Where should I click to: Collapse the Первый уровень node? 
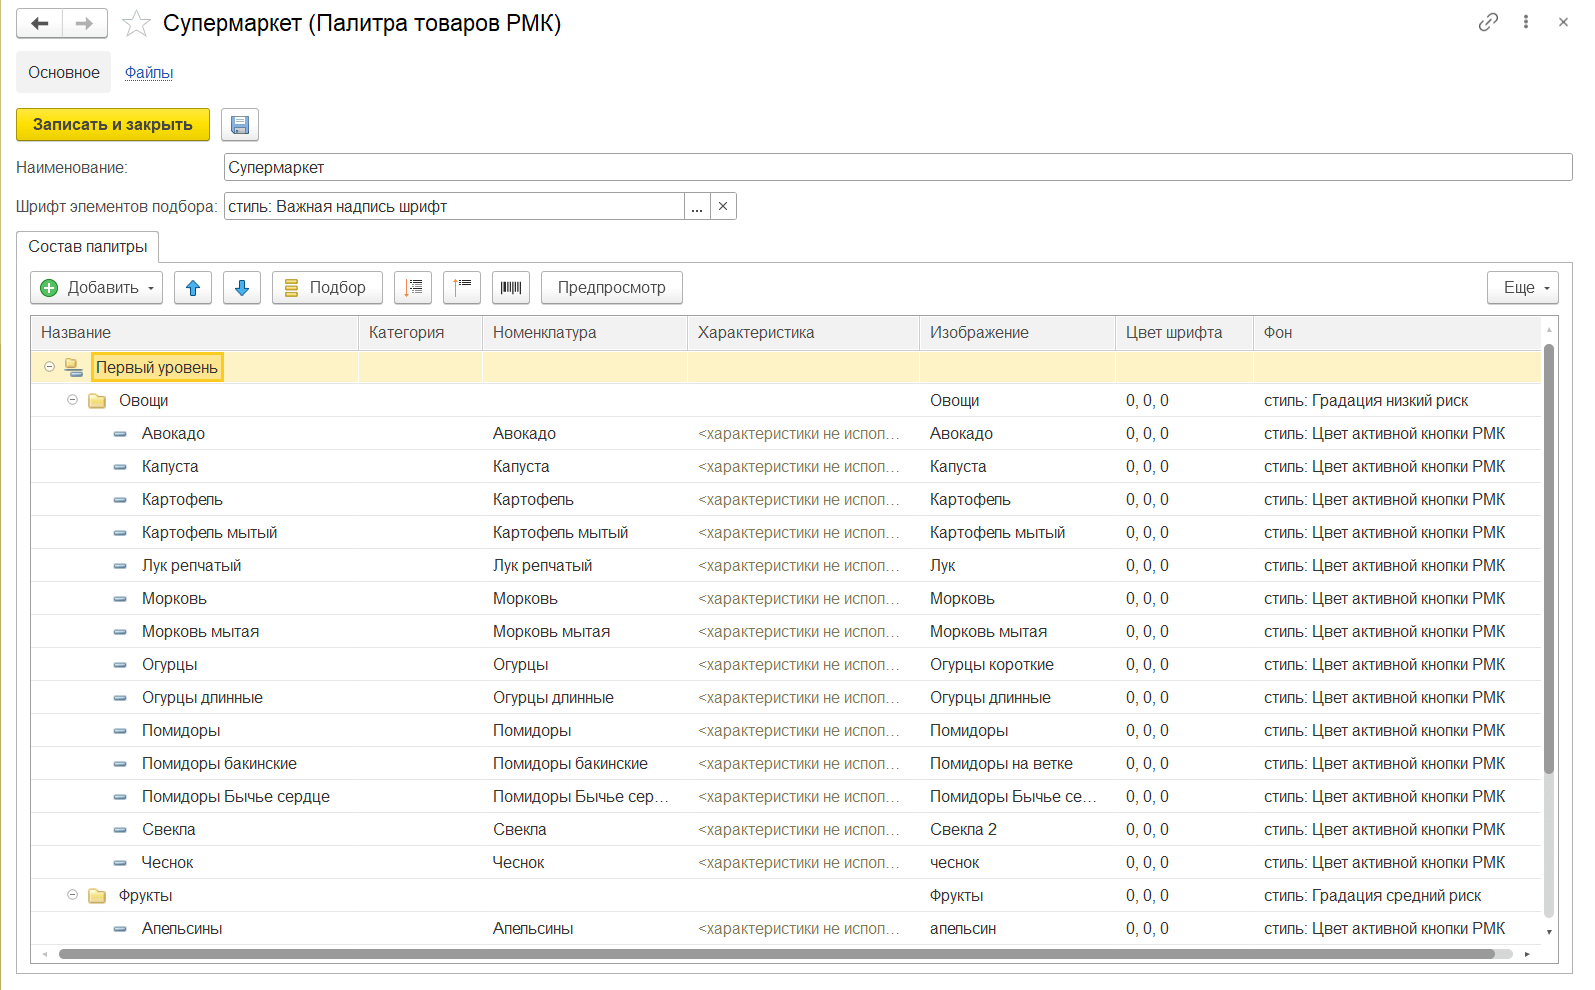click(49, 367)
